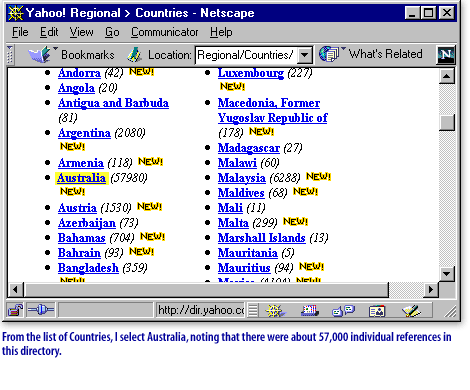Open the Communicator menu
Viewport: 470px width, 390px height.
[164, 32]
